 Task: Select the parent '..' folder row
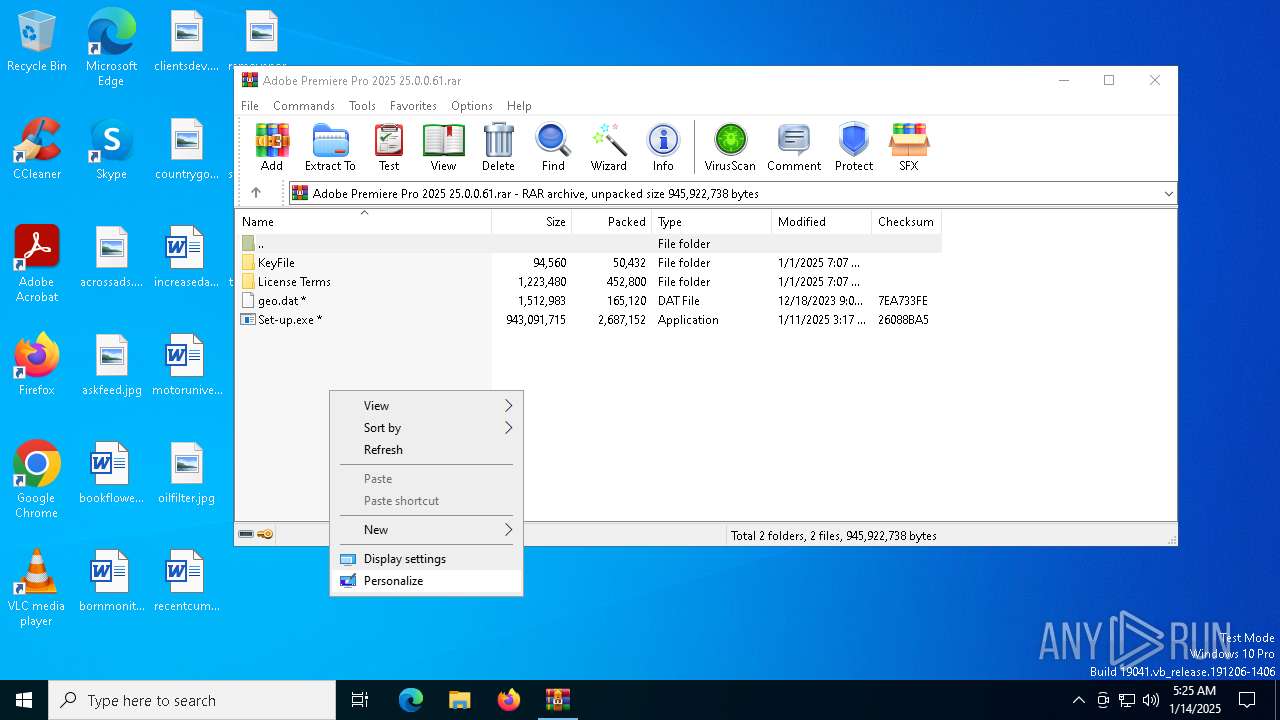(x=588, y=243)
